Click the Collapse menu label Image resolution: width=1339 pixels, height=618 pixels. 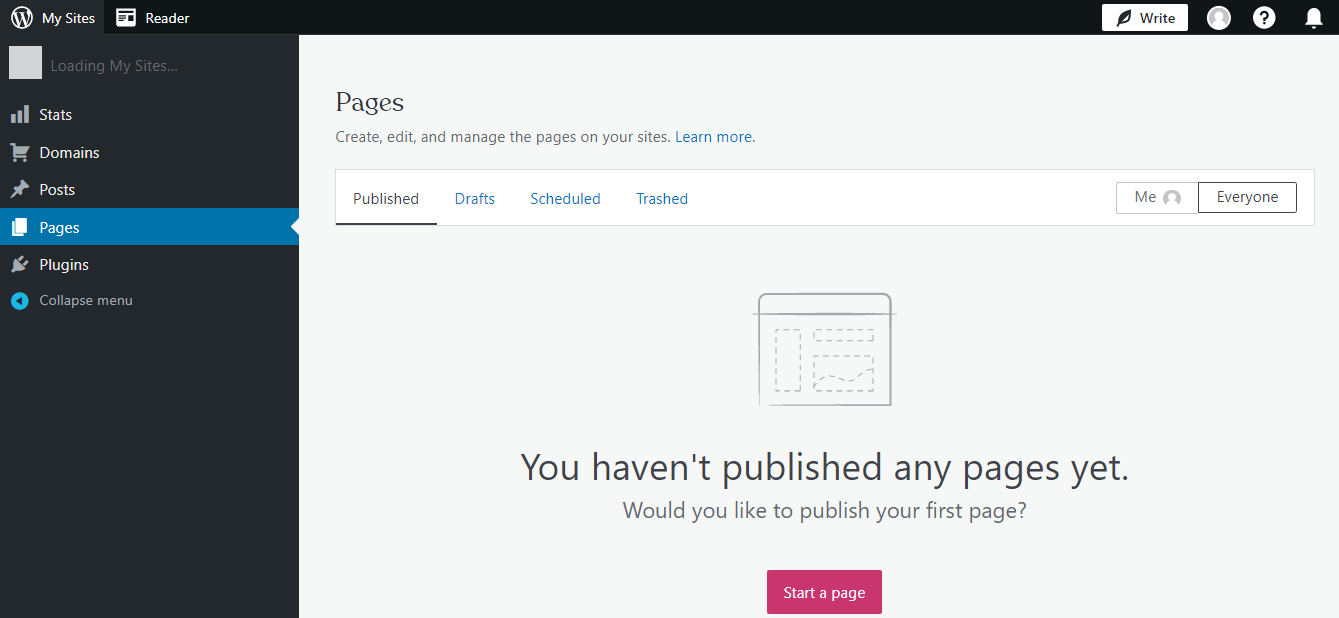[x=86, y=301]
